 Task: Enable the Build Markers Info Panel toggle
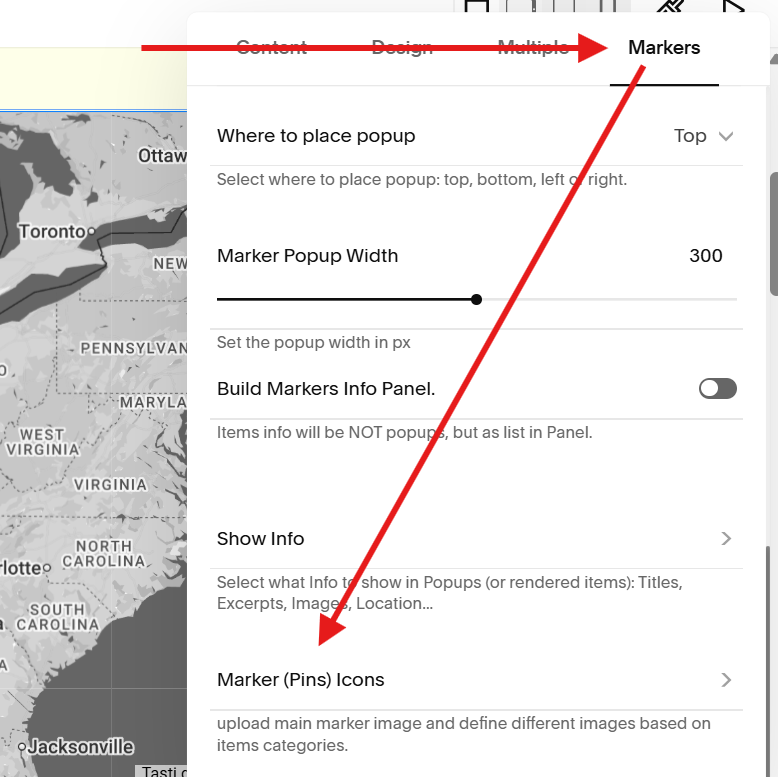point(717,388)
